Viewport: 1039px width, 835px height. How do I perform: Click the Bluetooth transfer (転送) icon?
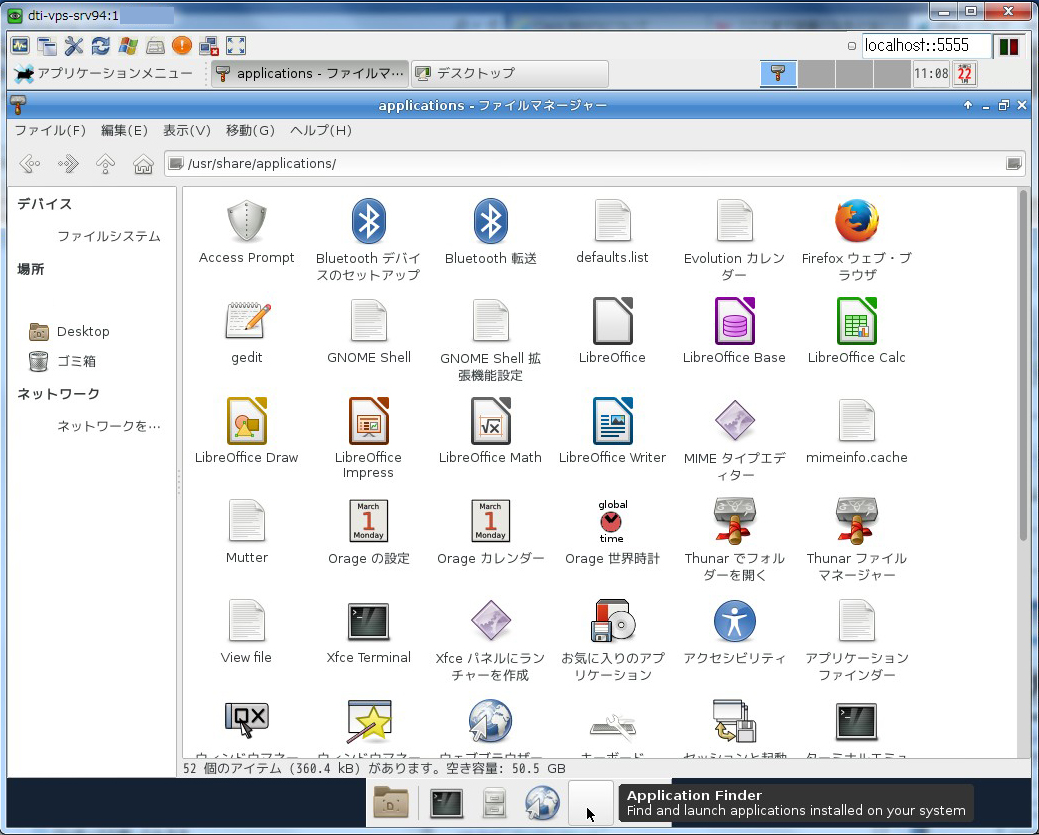tap(490, 221)
